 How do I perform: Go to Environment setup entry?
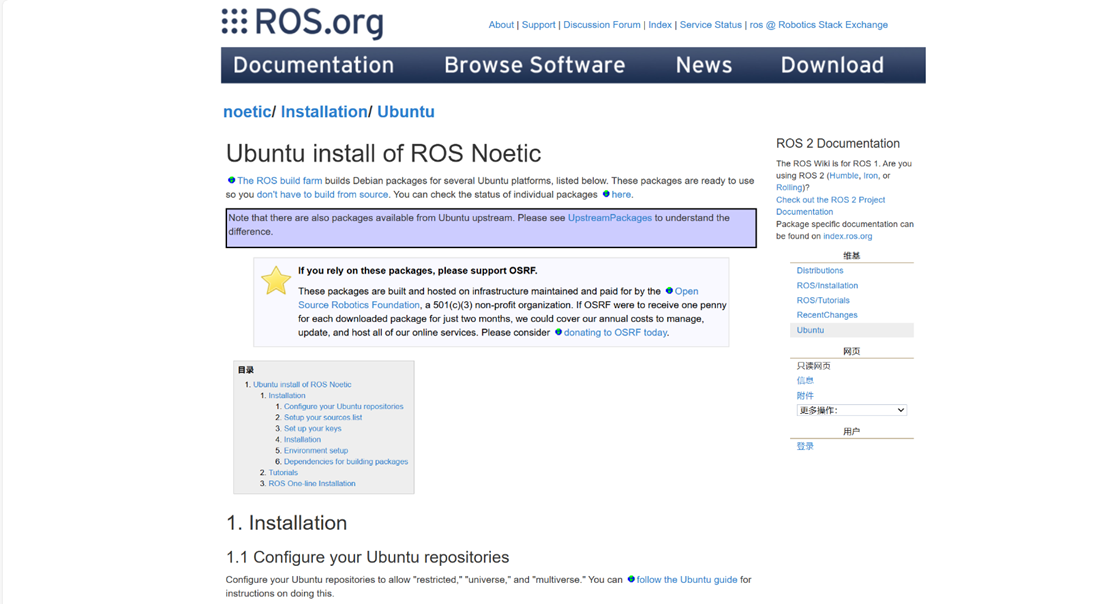coord(316,451)
